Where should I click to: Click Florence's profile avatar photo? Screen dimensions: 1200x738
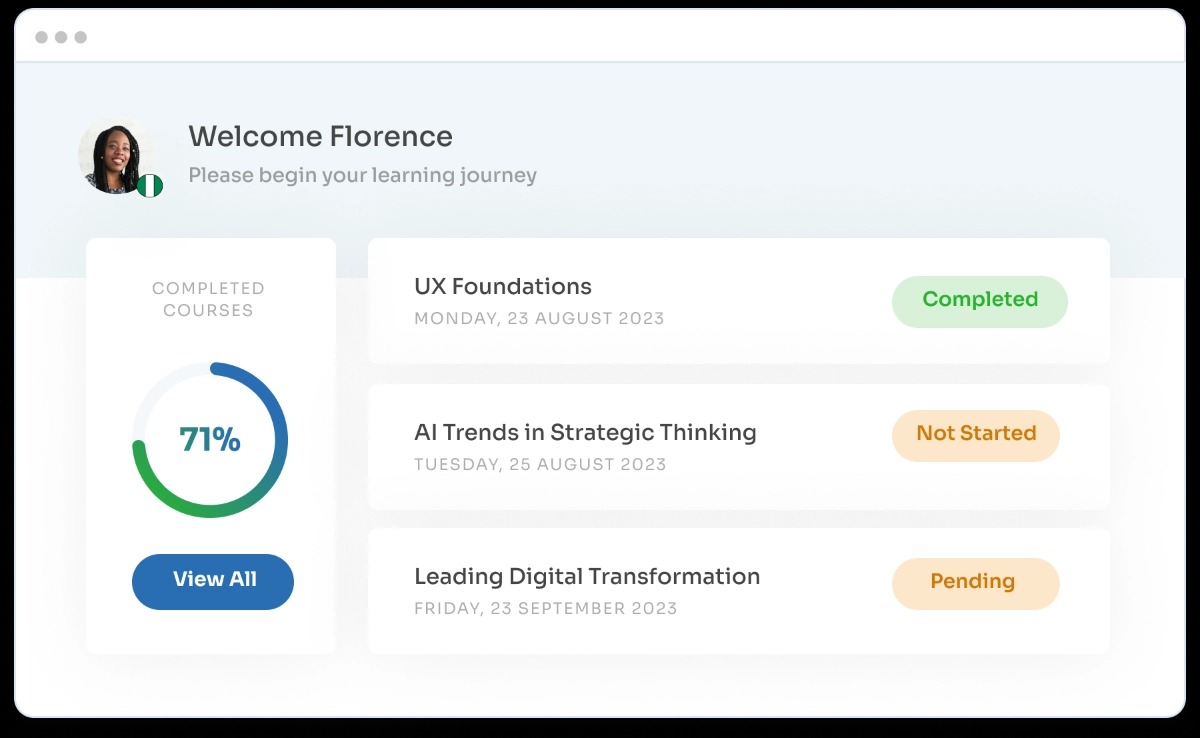click(114, 156)
